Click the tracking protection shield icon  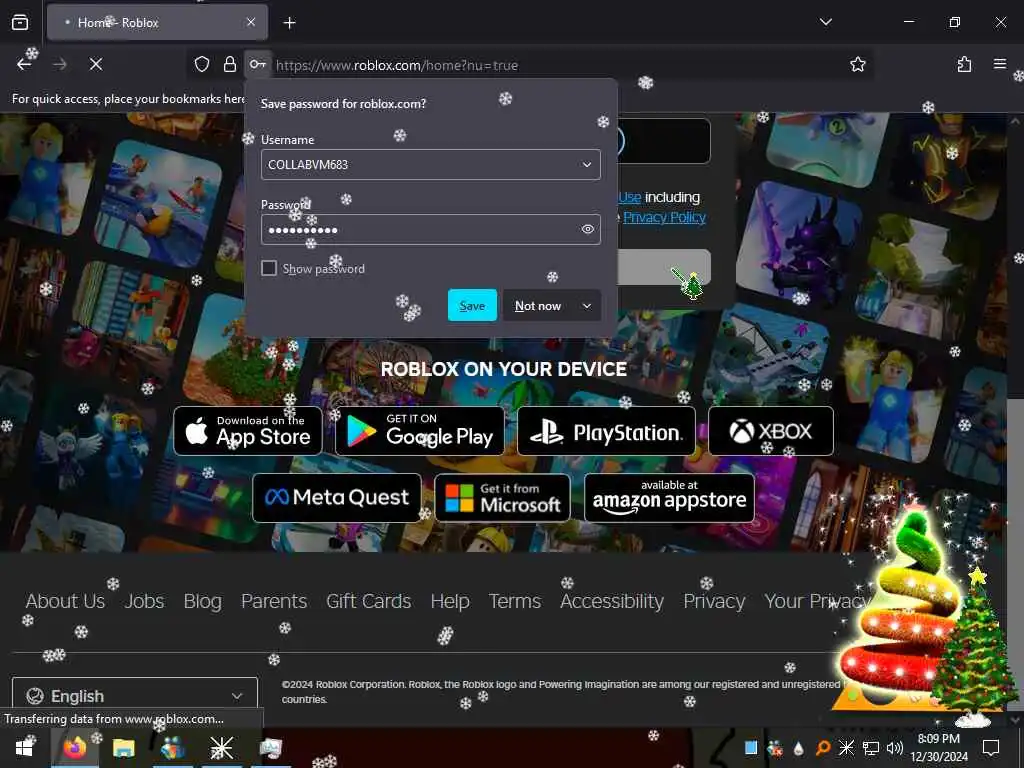pyautogui.click(x=202, y=64)
